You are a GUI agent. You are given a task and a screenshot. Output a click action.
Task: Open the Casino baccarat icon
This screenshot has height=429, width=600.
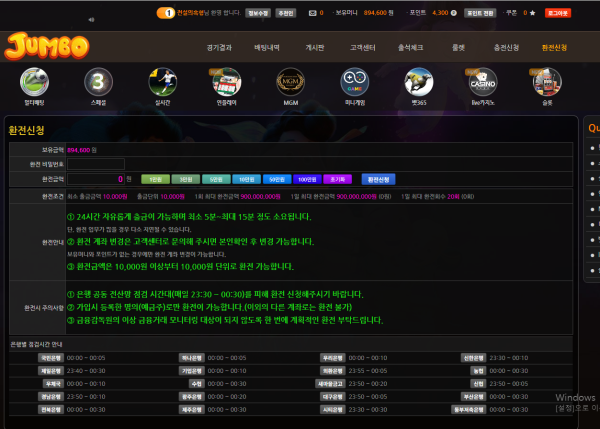[482, 82]
